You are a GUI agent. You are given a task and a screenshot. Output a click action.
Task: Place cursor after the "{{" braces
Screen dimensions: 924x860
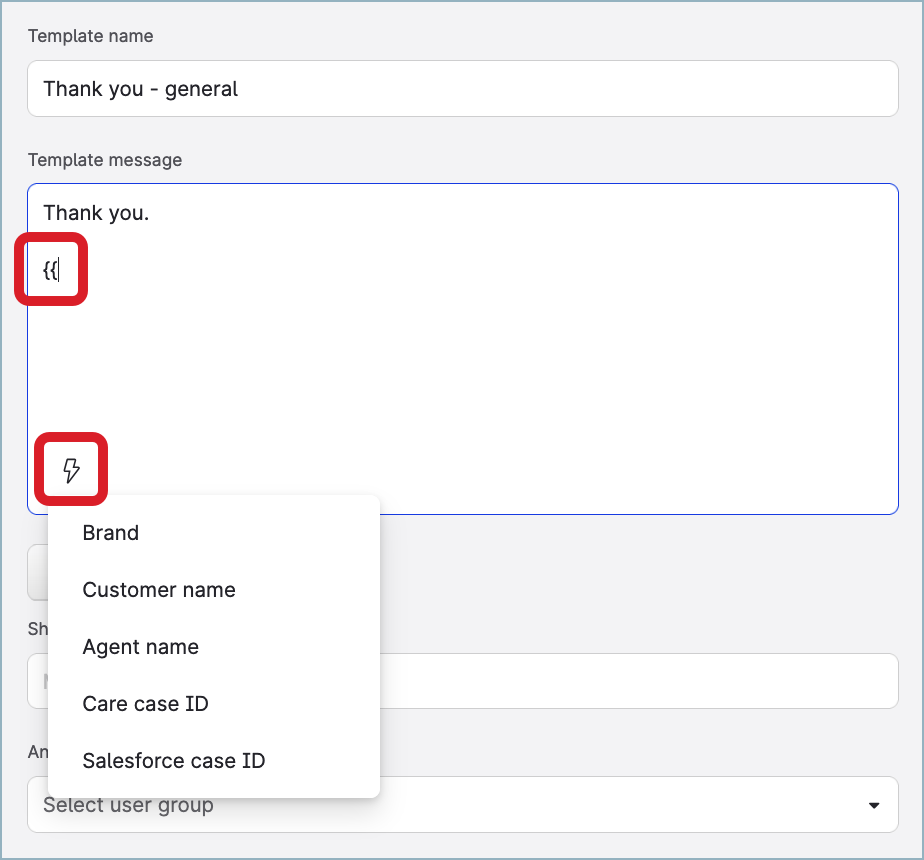click(61, 270)
